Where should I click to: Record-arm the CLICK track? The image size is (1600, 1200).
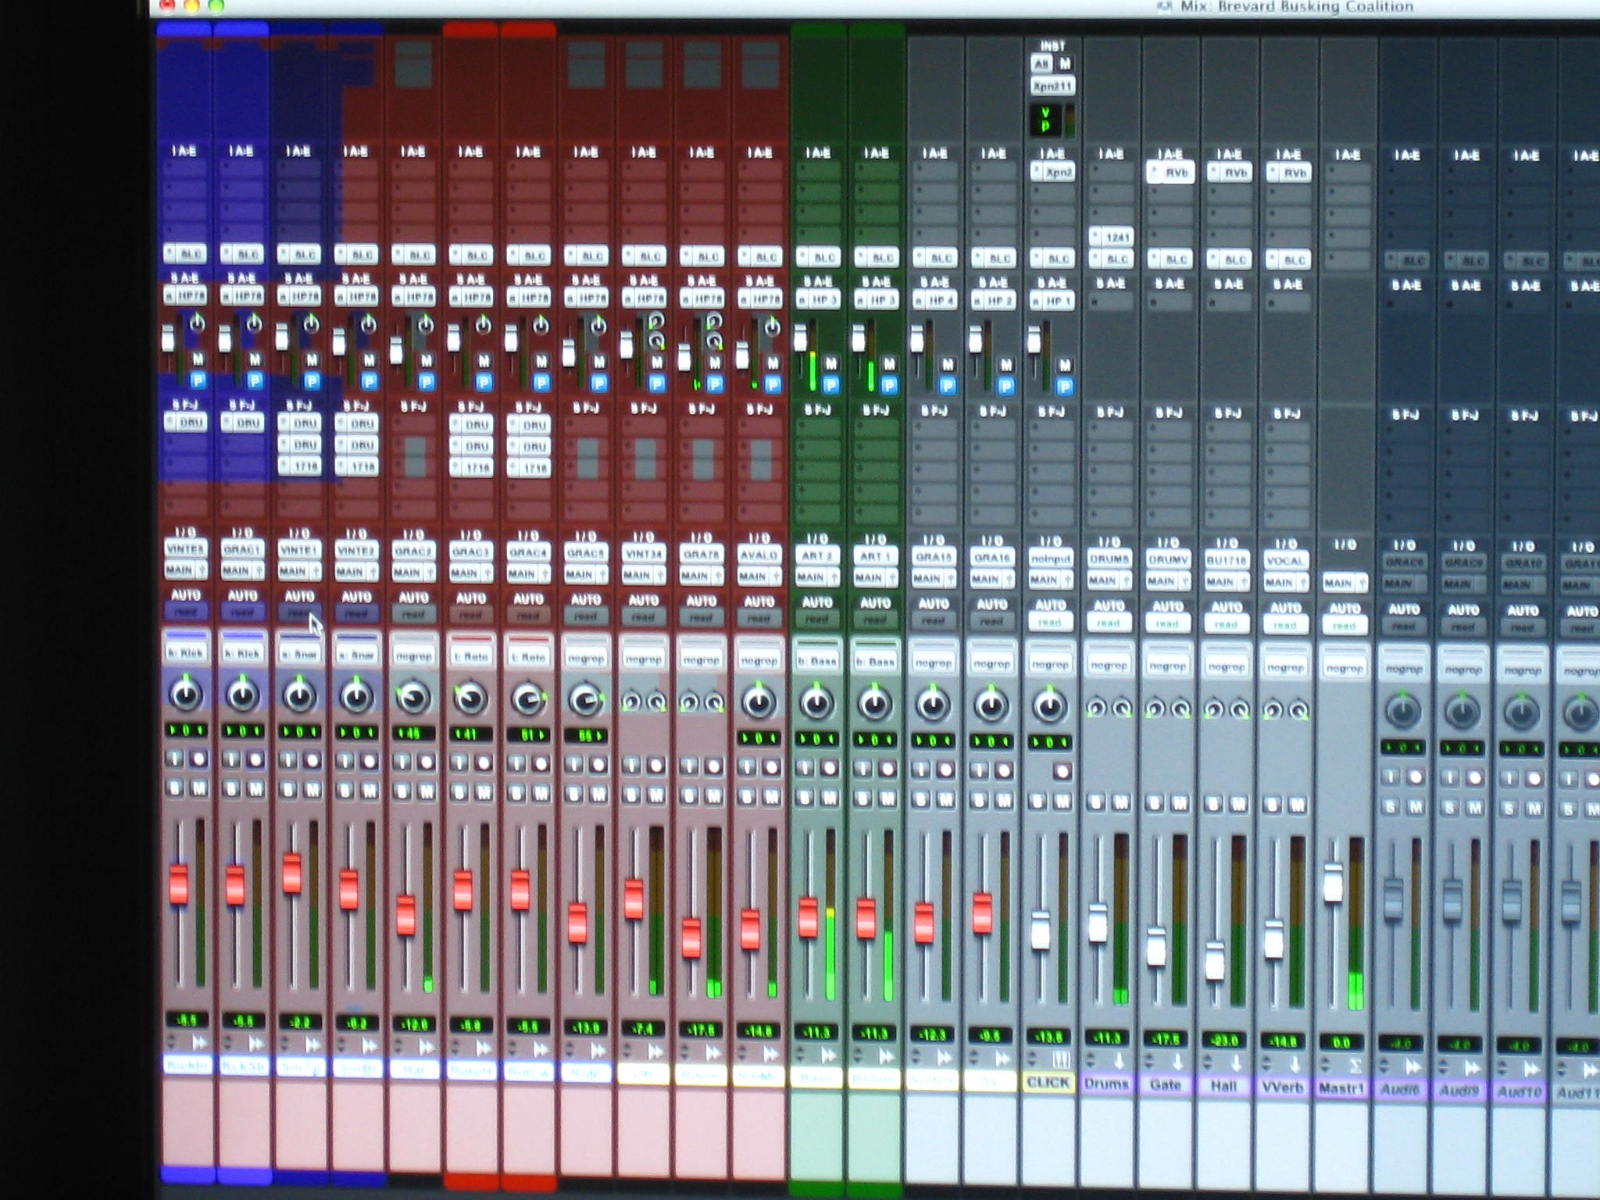[1061, 771]
